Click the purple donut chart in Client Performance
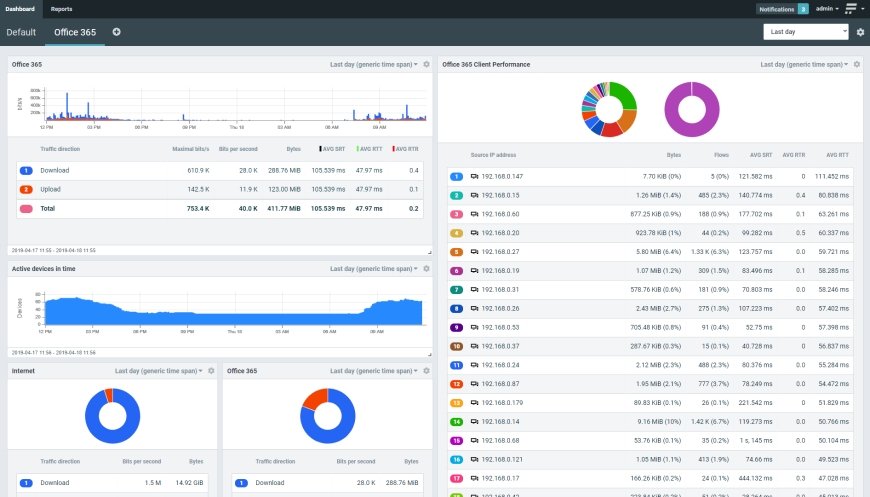 (x=692, y=109)
